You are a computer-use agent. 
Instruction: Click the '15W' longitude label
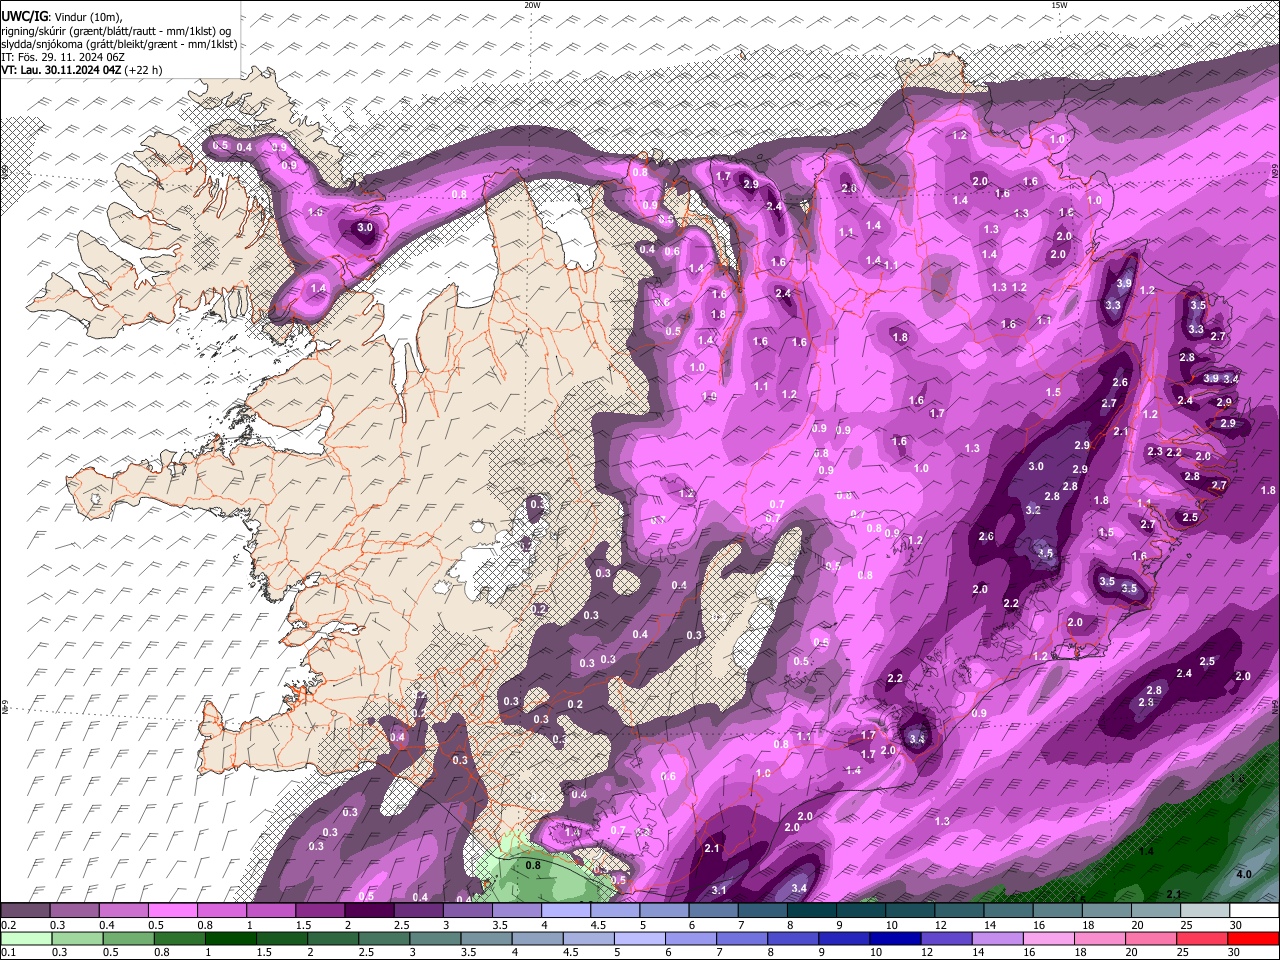[1059, 5]
